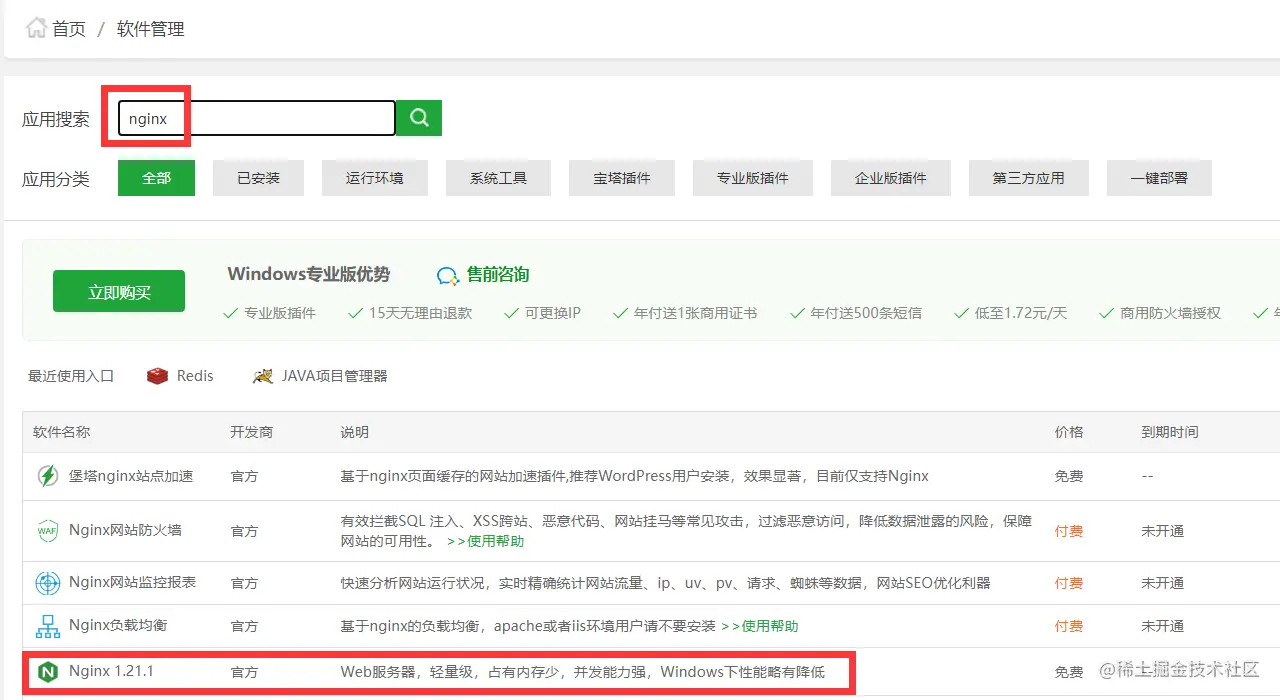Click 软件管理 in the breadcrumb
This screenshot has width=1280, height=700.
[151, 29]
